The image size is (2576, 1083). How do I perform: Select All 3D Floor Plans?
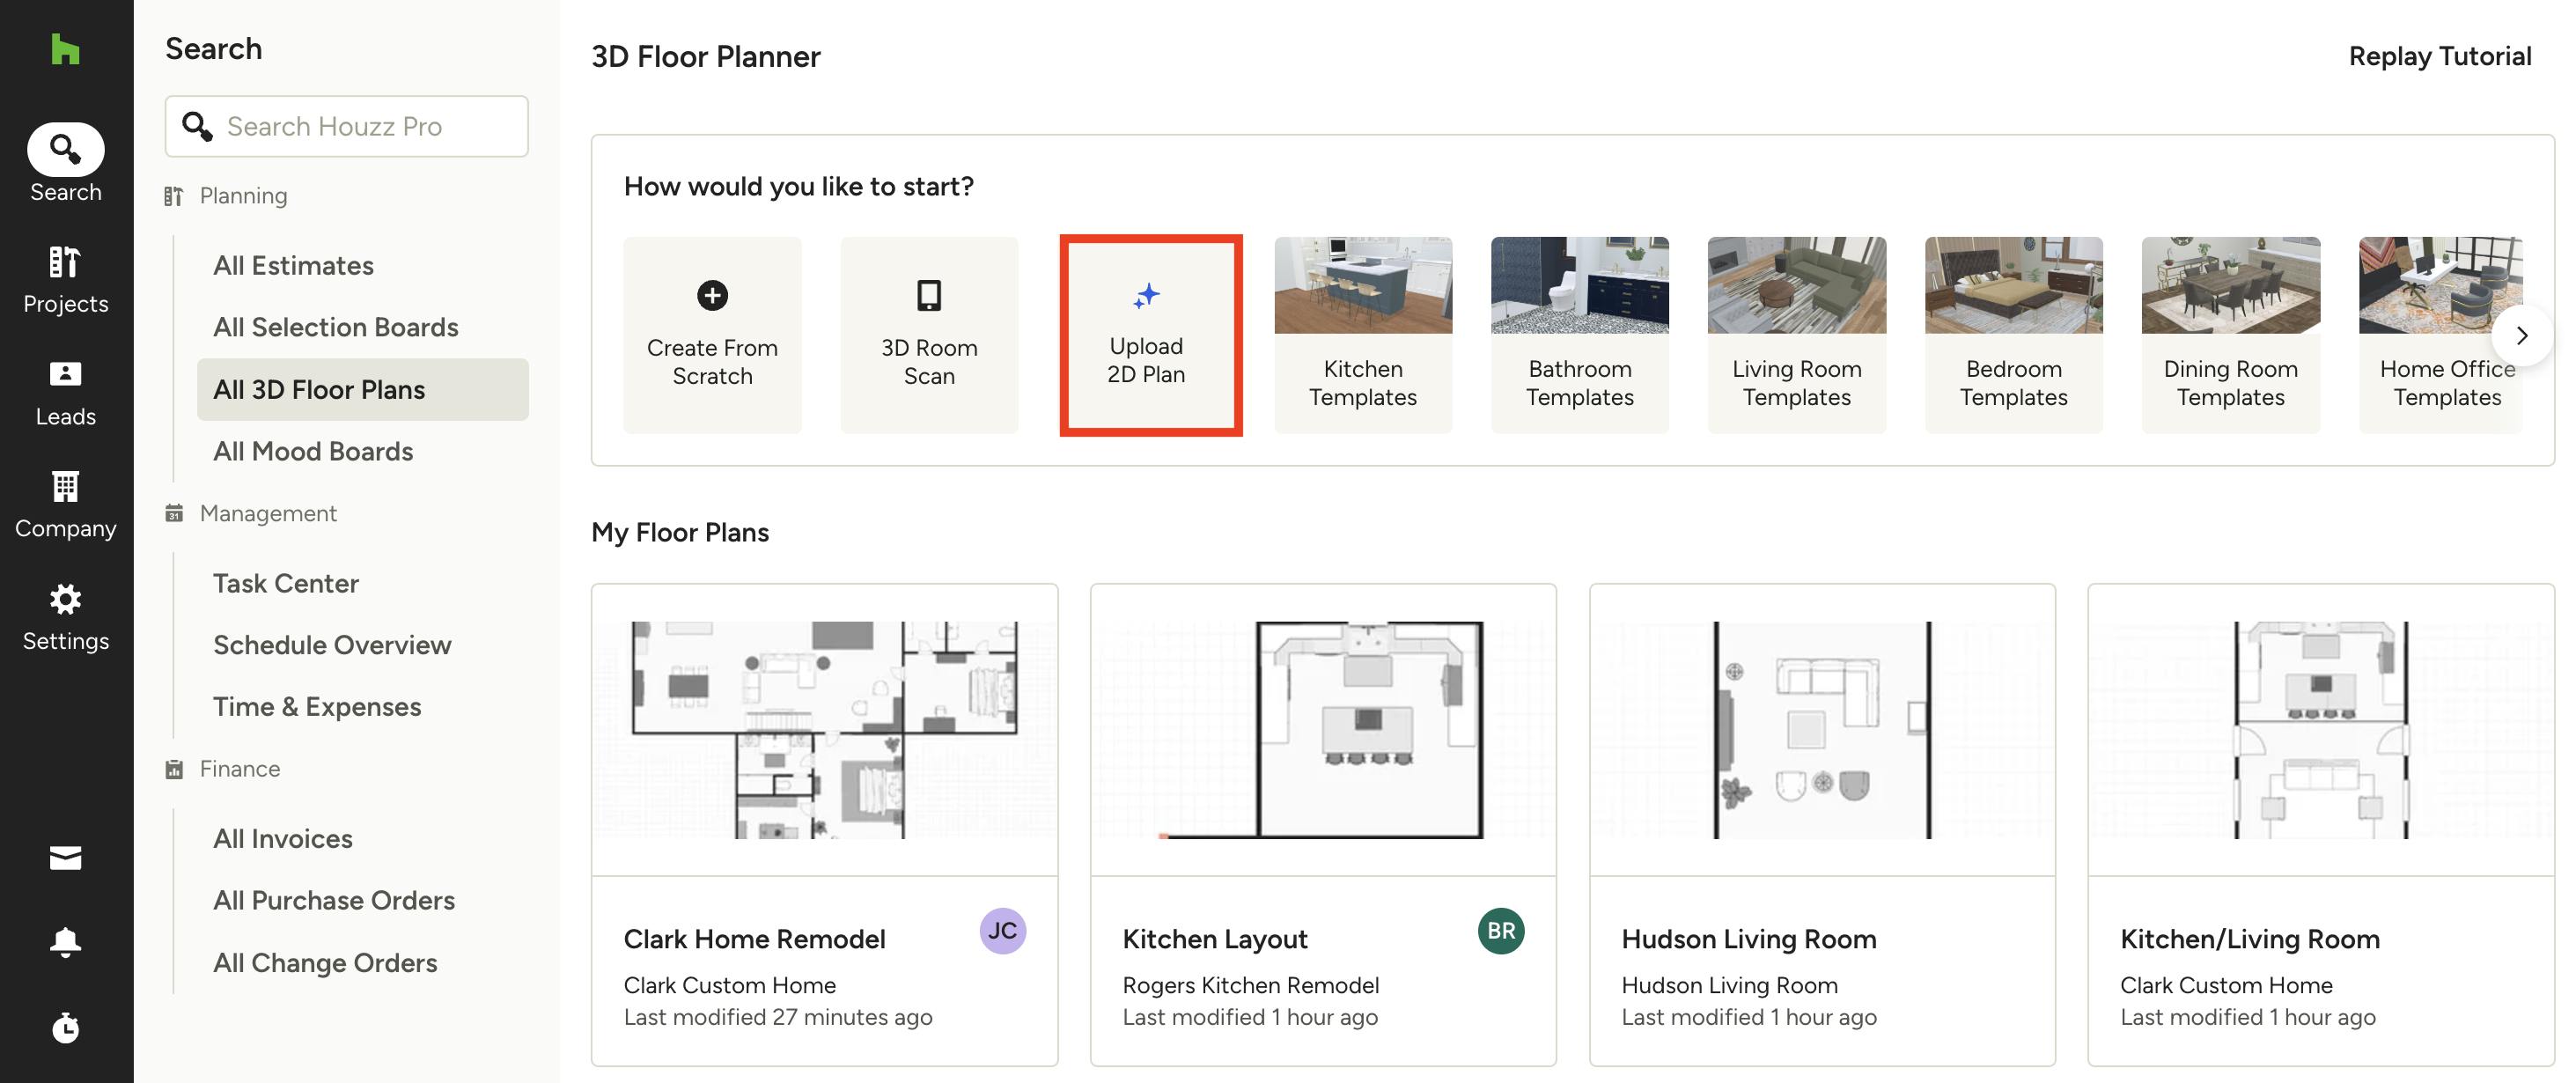point(362,389)
